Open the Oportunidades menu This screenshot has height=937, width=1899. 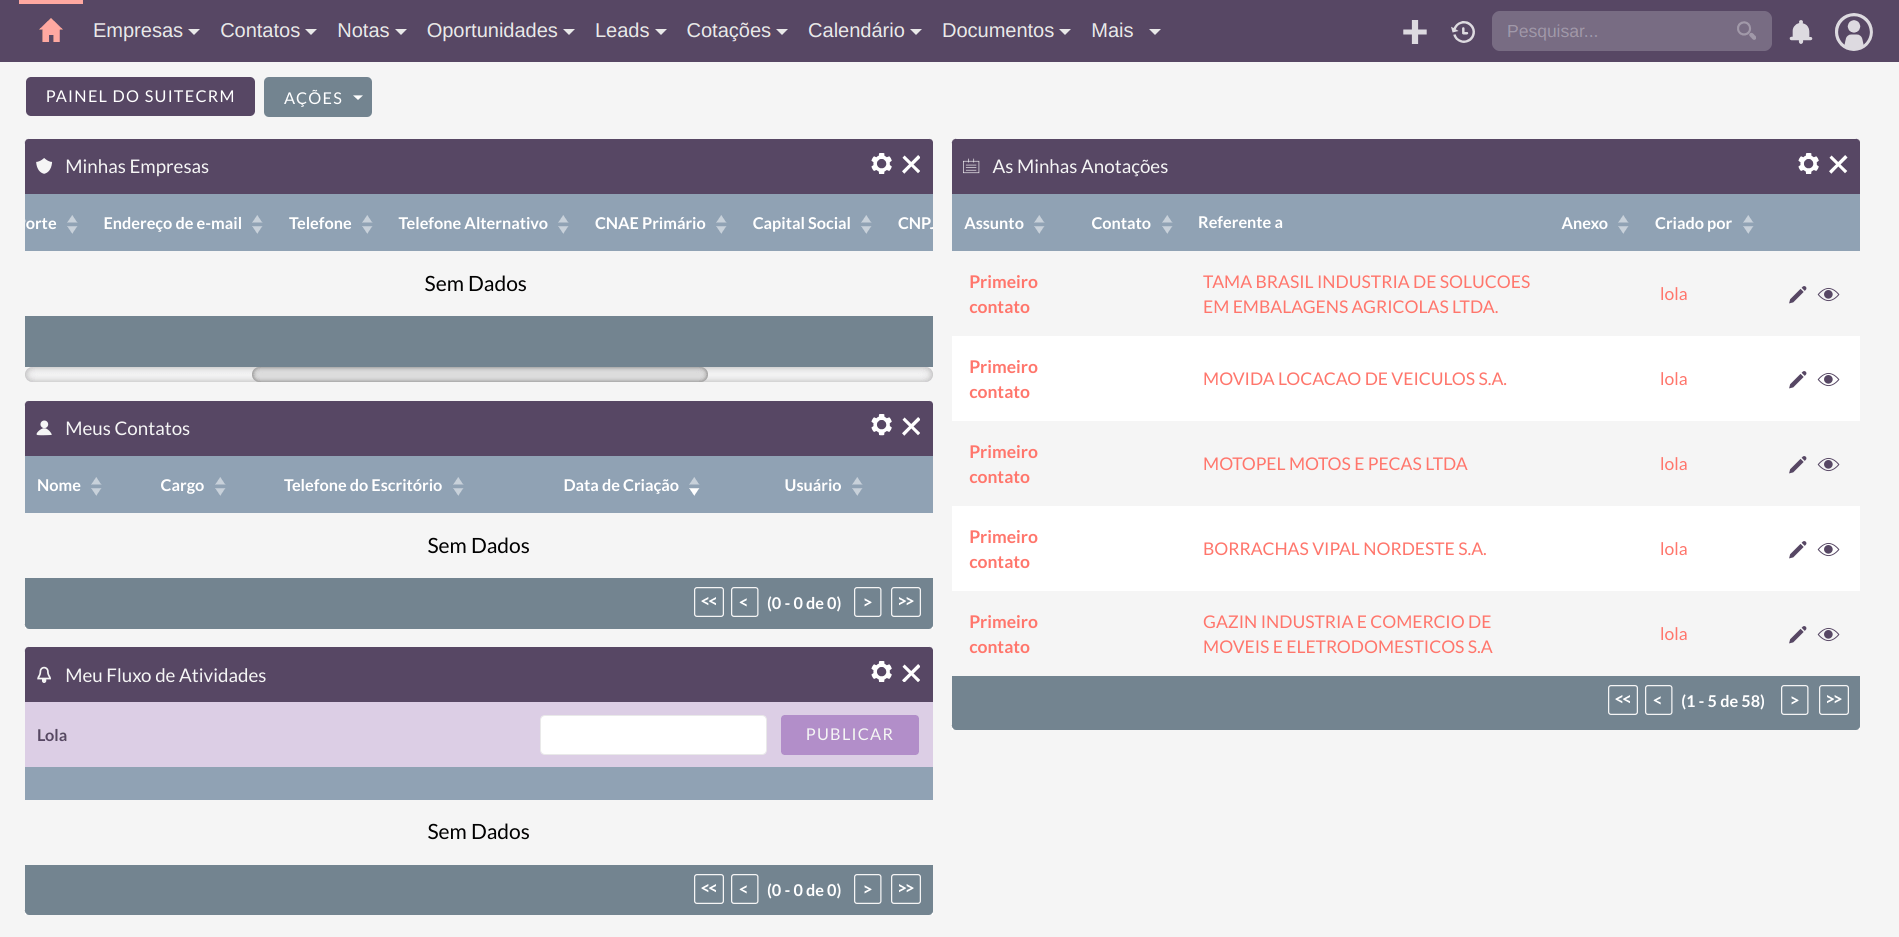pos(500,31)
